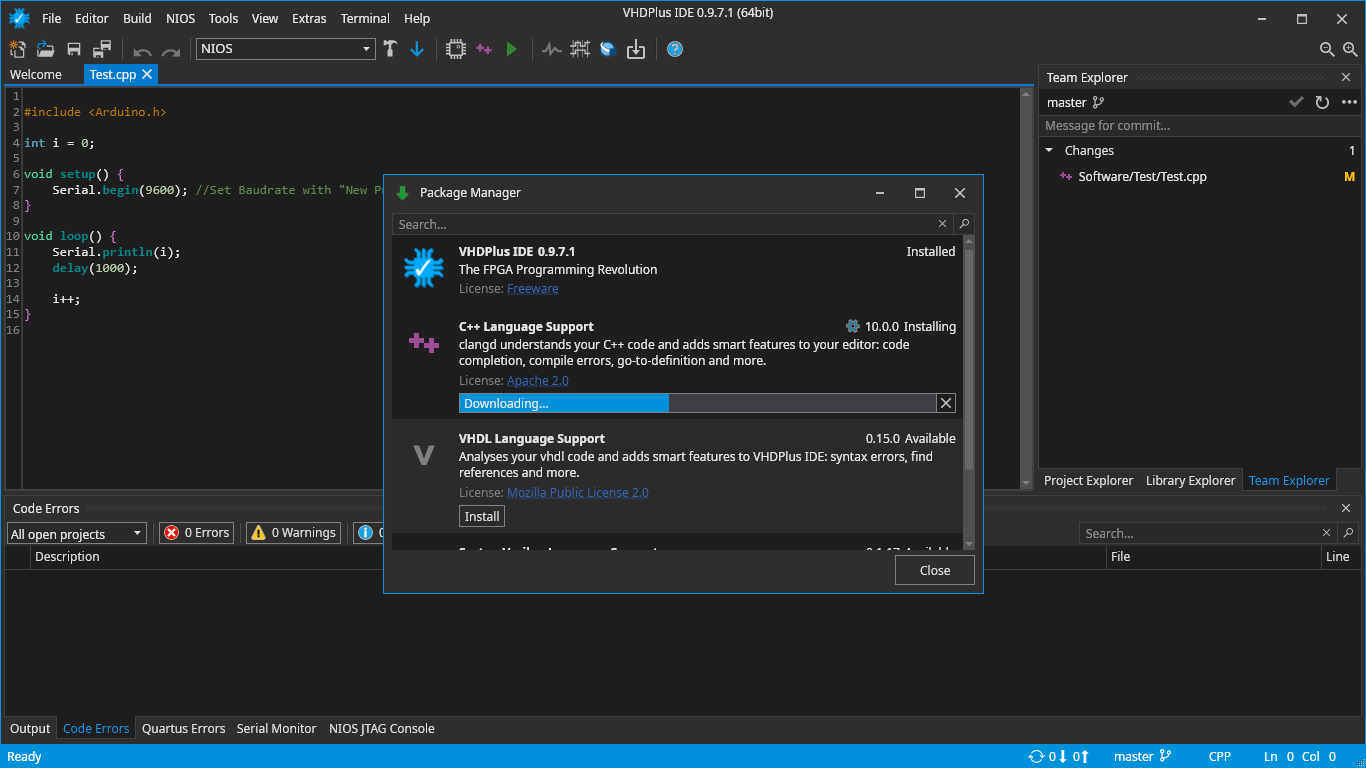Clear the Package Manager search with X
This screenshot has height=768, width=1366.
click(942, 224)
